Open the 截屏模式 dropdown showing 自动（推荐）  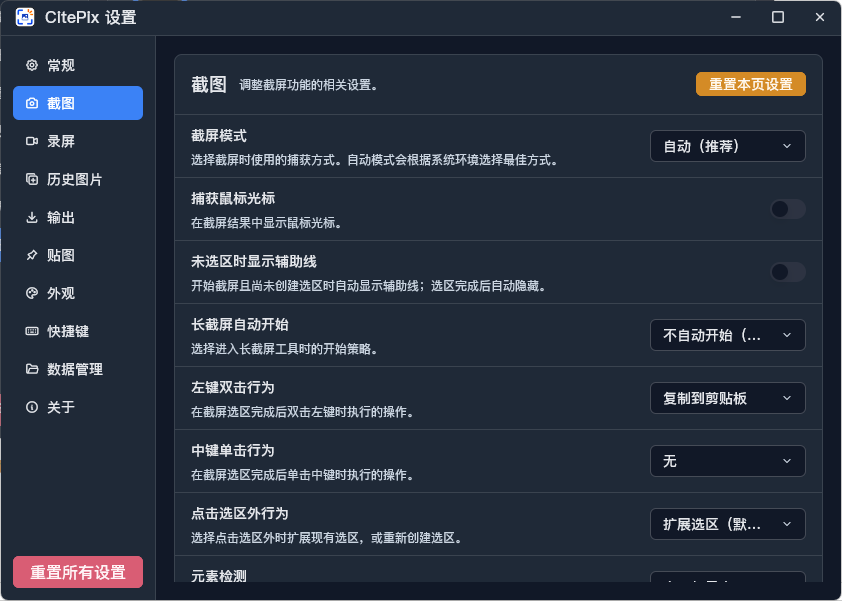pyautogui.click(x=728, y=146)
